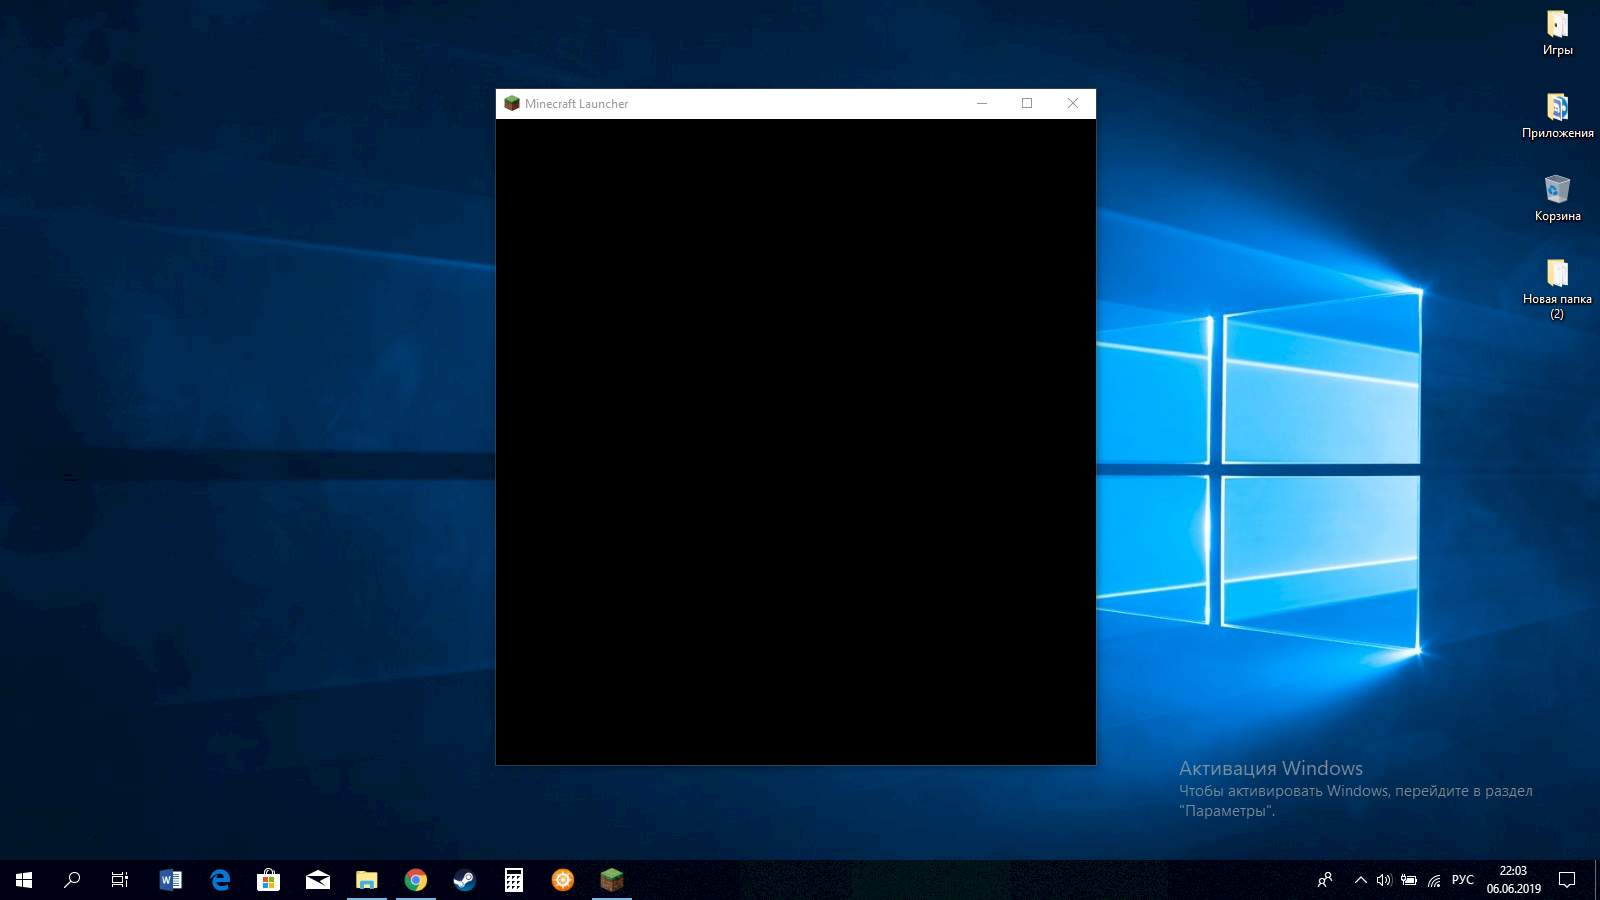Open Microsoft Store from the taskbar
This screenshot has height=900, width=1600.
(268, 880)
